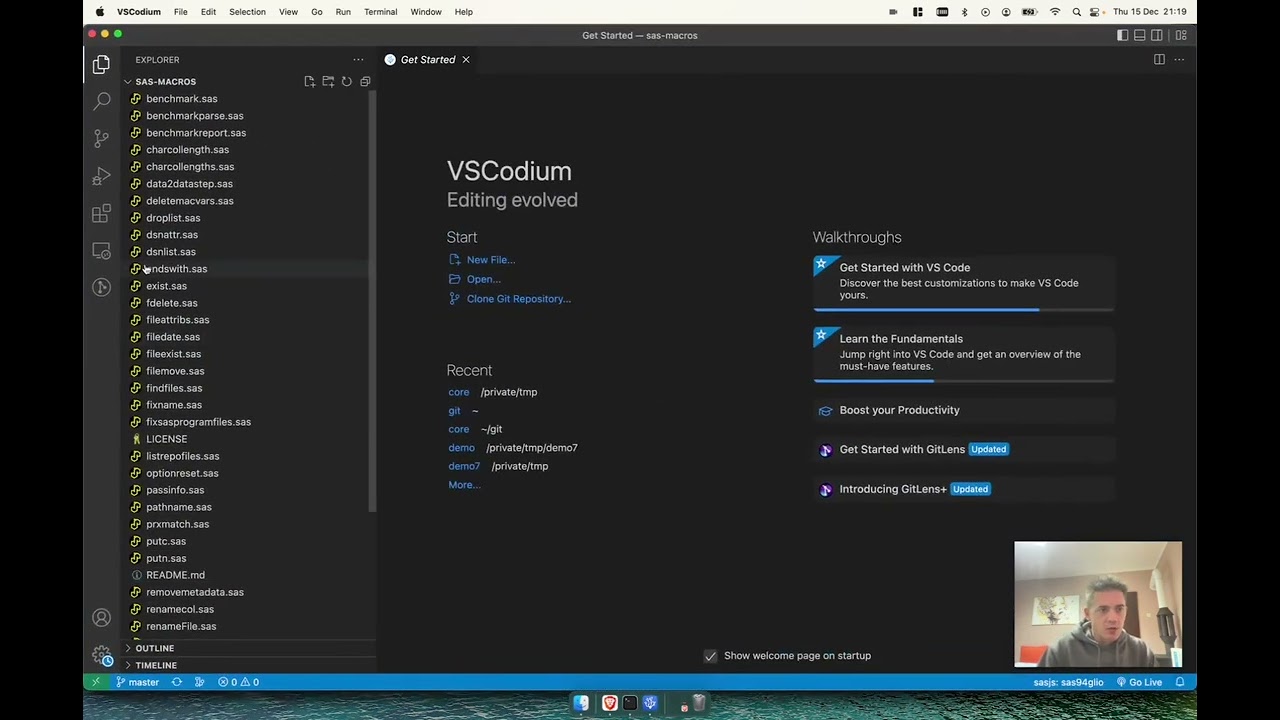Viewport: 1280px width, 720px height.
Task: Split the editor to the right
Action: pos(1159,60)
